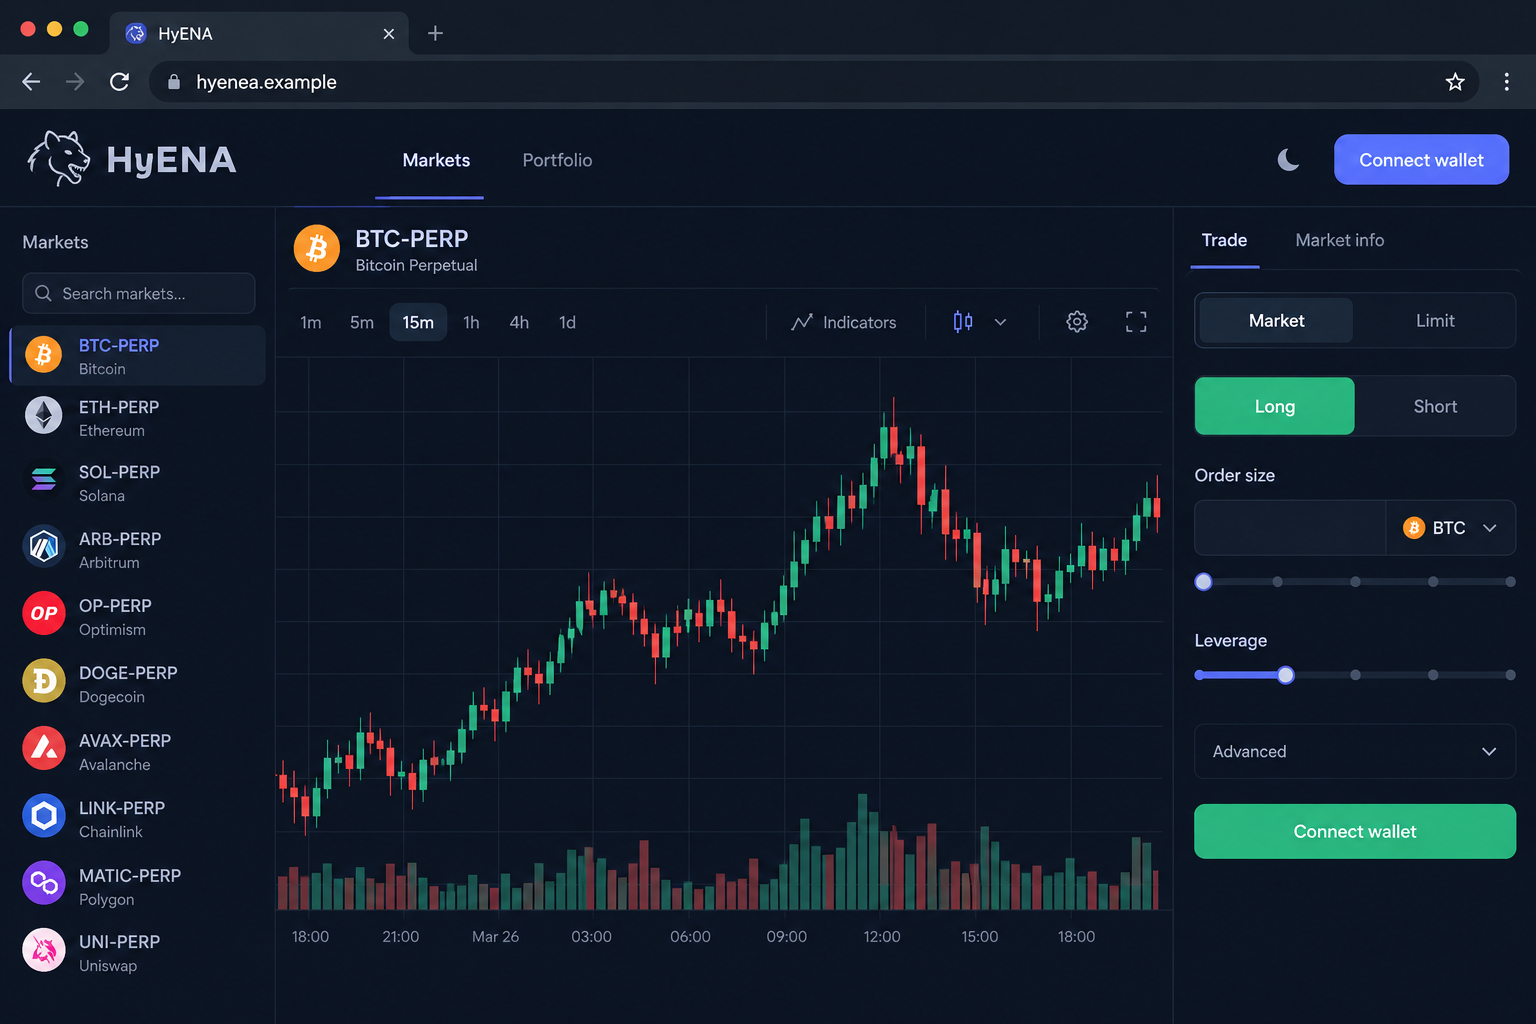1536x1024 pixels.
Task: Click the Optimism OP icon
Action: click(43, 614)
